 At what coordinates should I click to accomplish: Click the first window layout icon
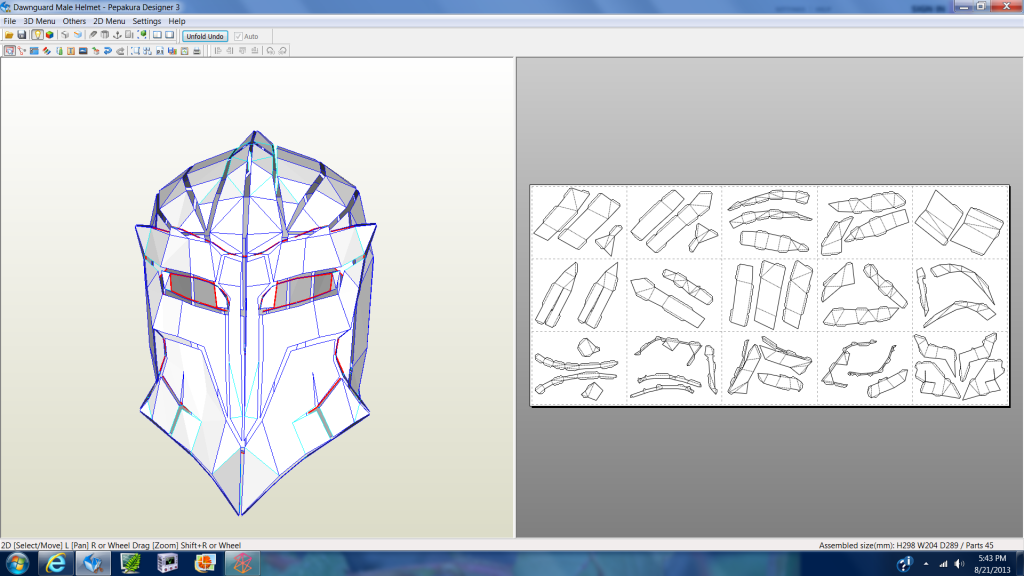[157, 35]
